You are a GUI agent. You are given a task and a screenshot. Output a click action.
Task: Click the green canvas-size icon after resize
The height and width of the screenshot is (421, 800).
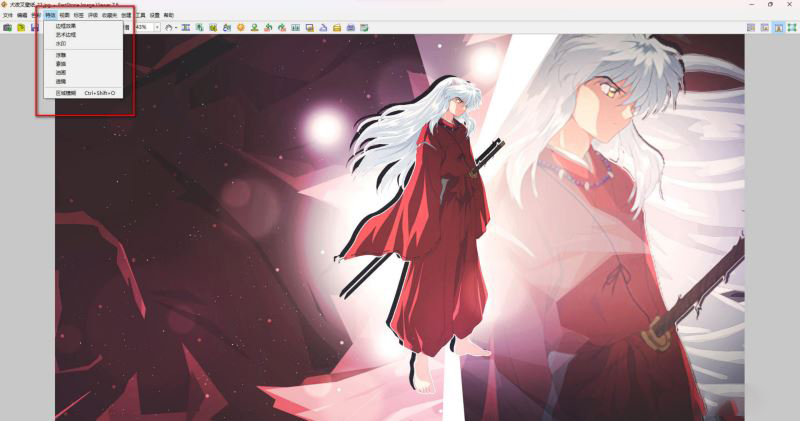199,28
